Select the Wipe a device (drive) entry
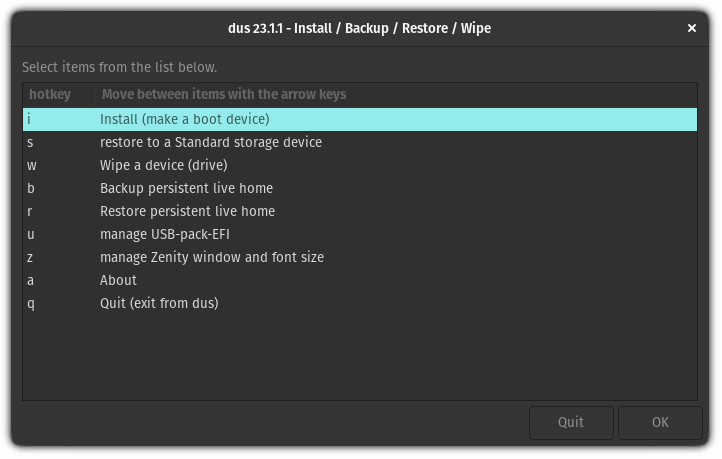 (x=164, y=165)
